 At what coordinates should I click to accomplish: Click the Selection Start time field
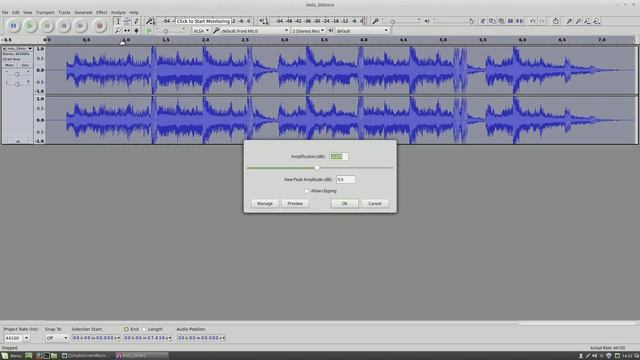tap(96, 338)
